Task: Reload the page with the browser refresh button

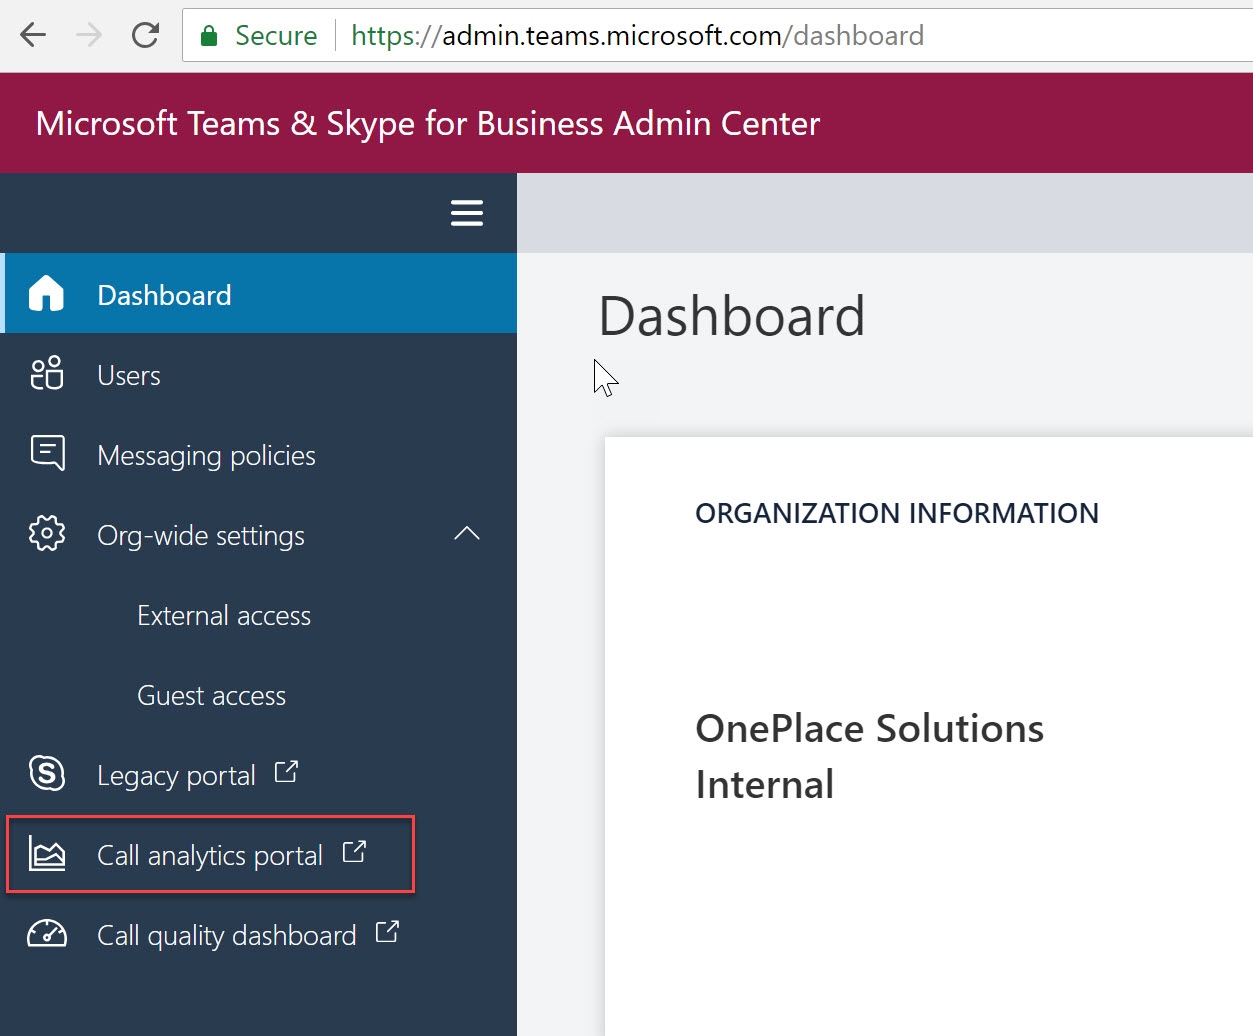Action: click(x=146, y=36)
